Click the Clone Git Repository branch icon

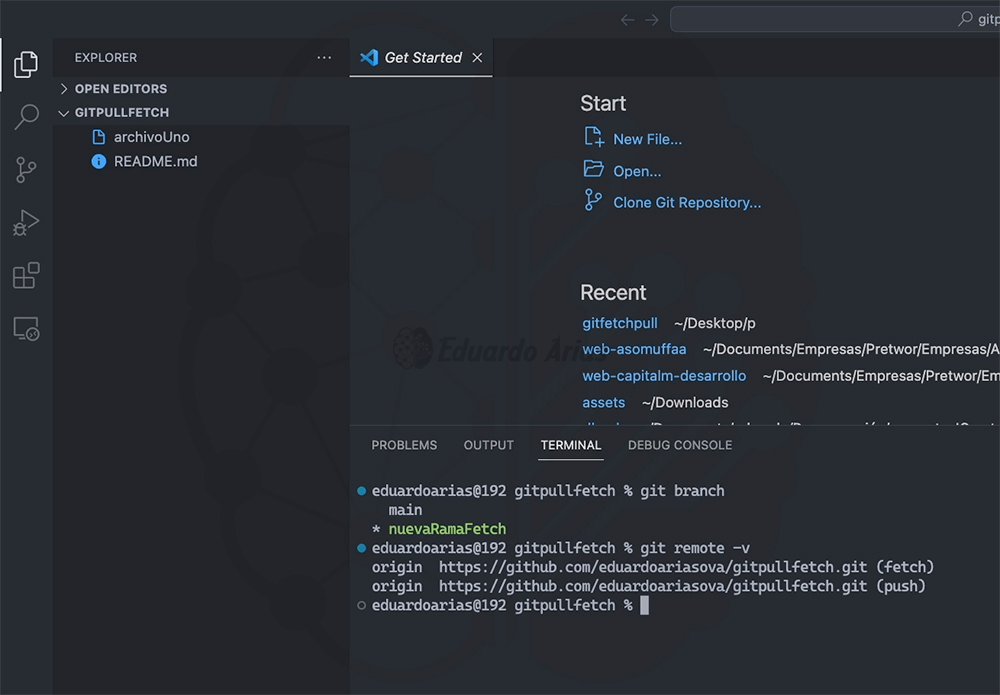593,200
